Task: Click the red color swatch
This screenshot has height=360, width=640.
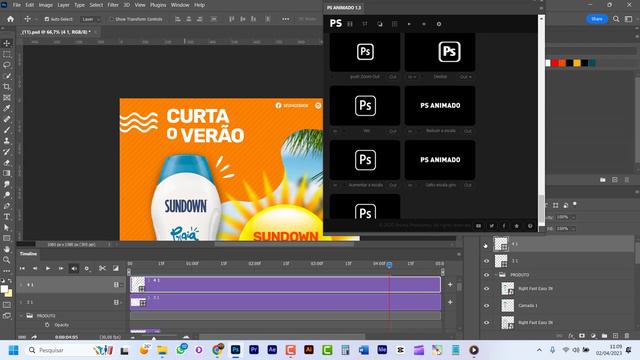Action: [x=555, y=63]
